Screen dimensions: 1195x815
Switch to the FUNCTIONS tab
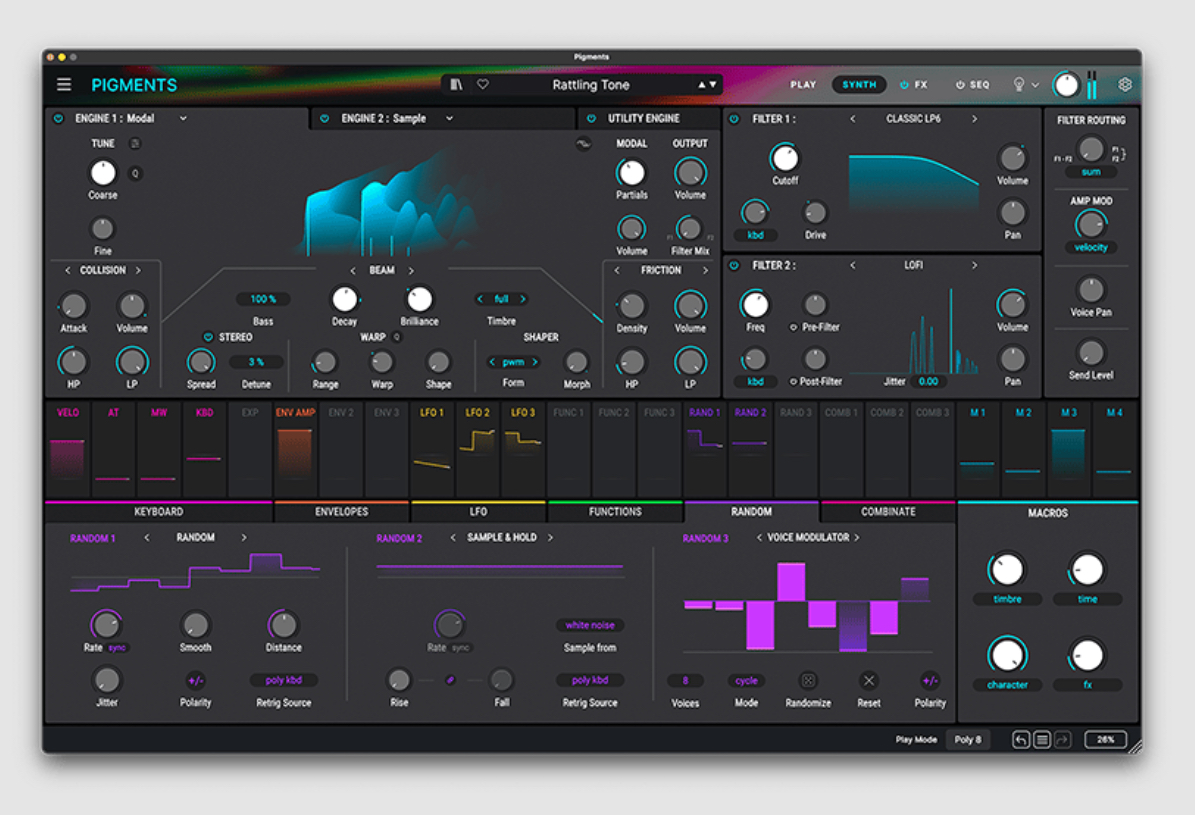pos(615,512)
